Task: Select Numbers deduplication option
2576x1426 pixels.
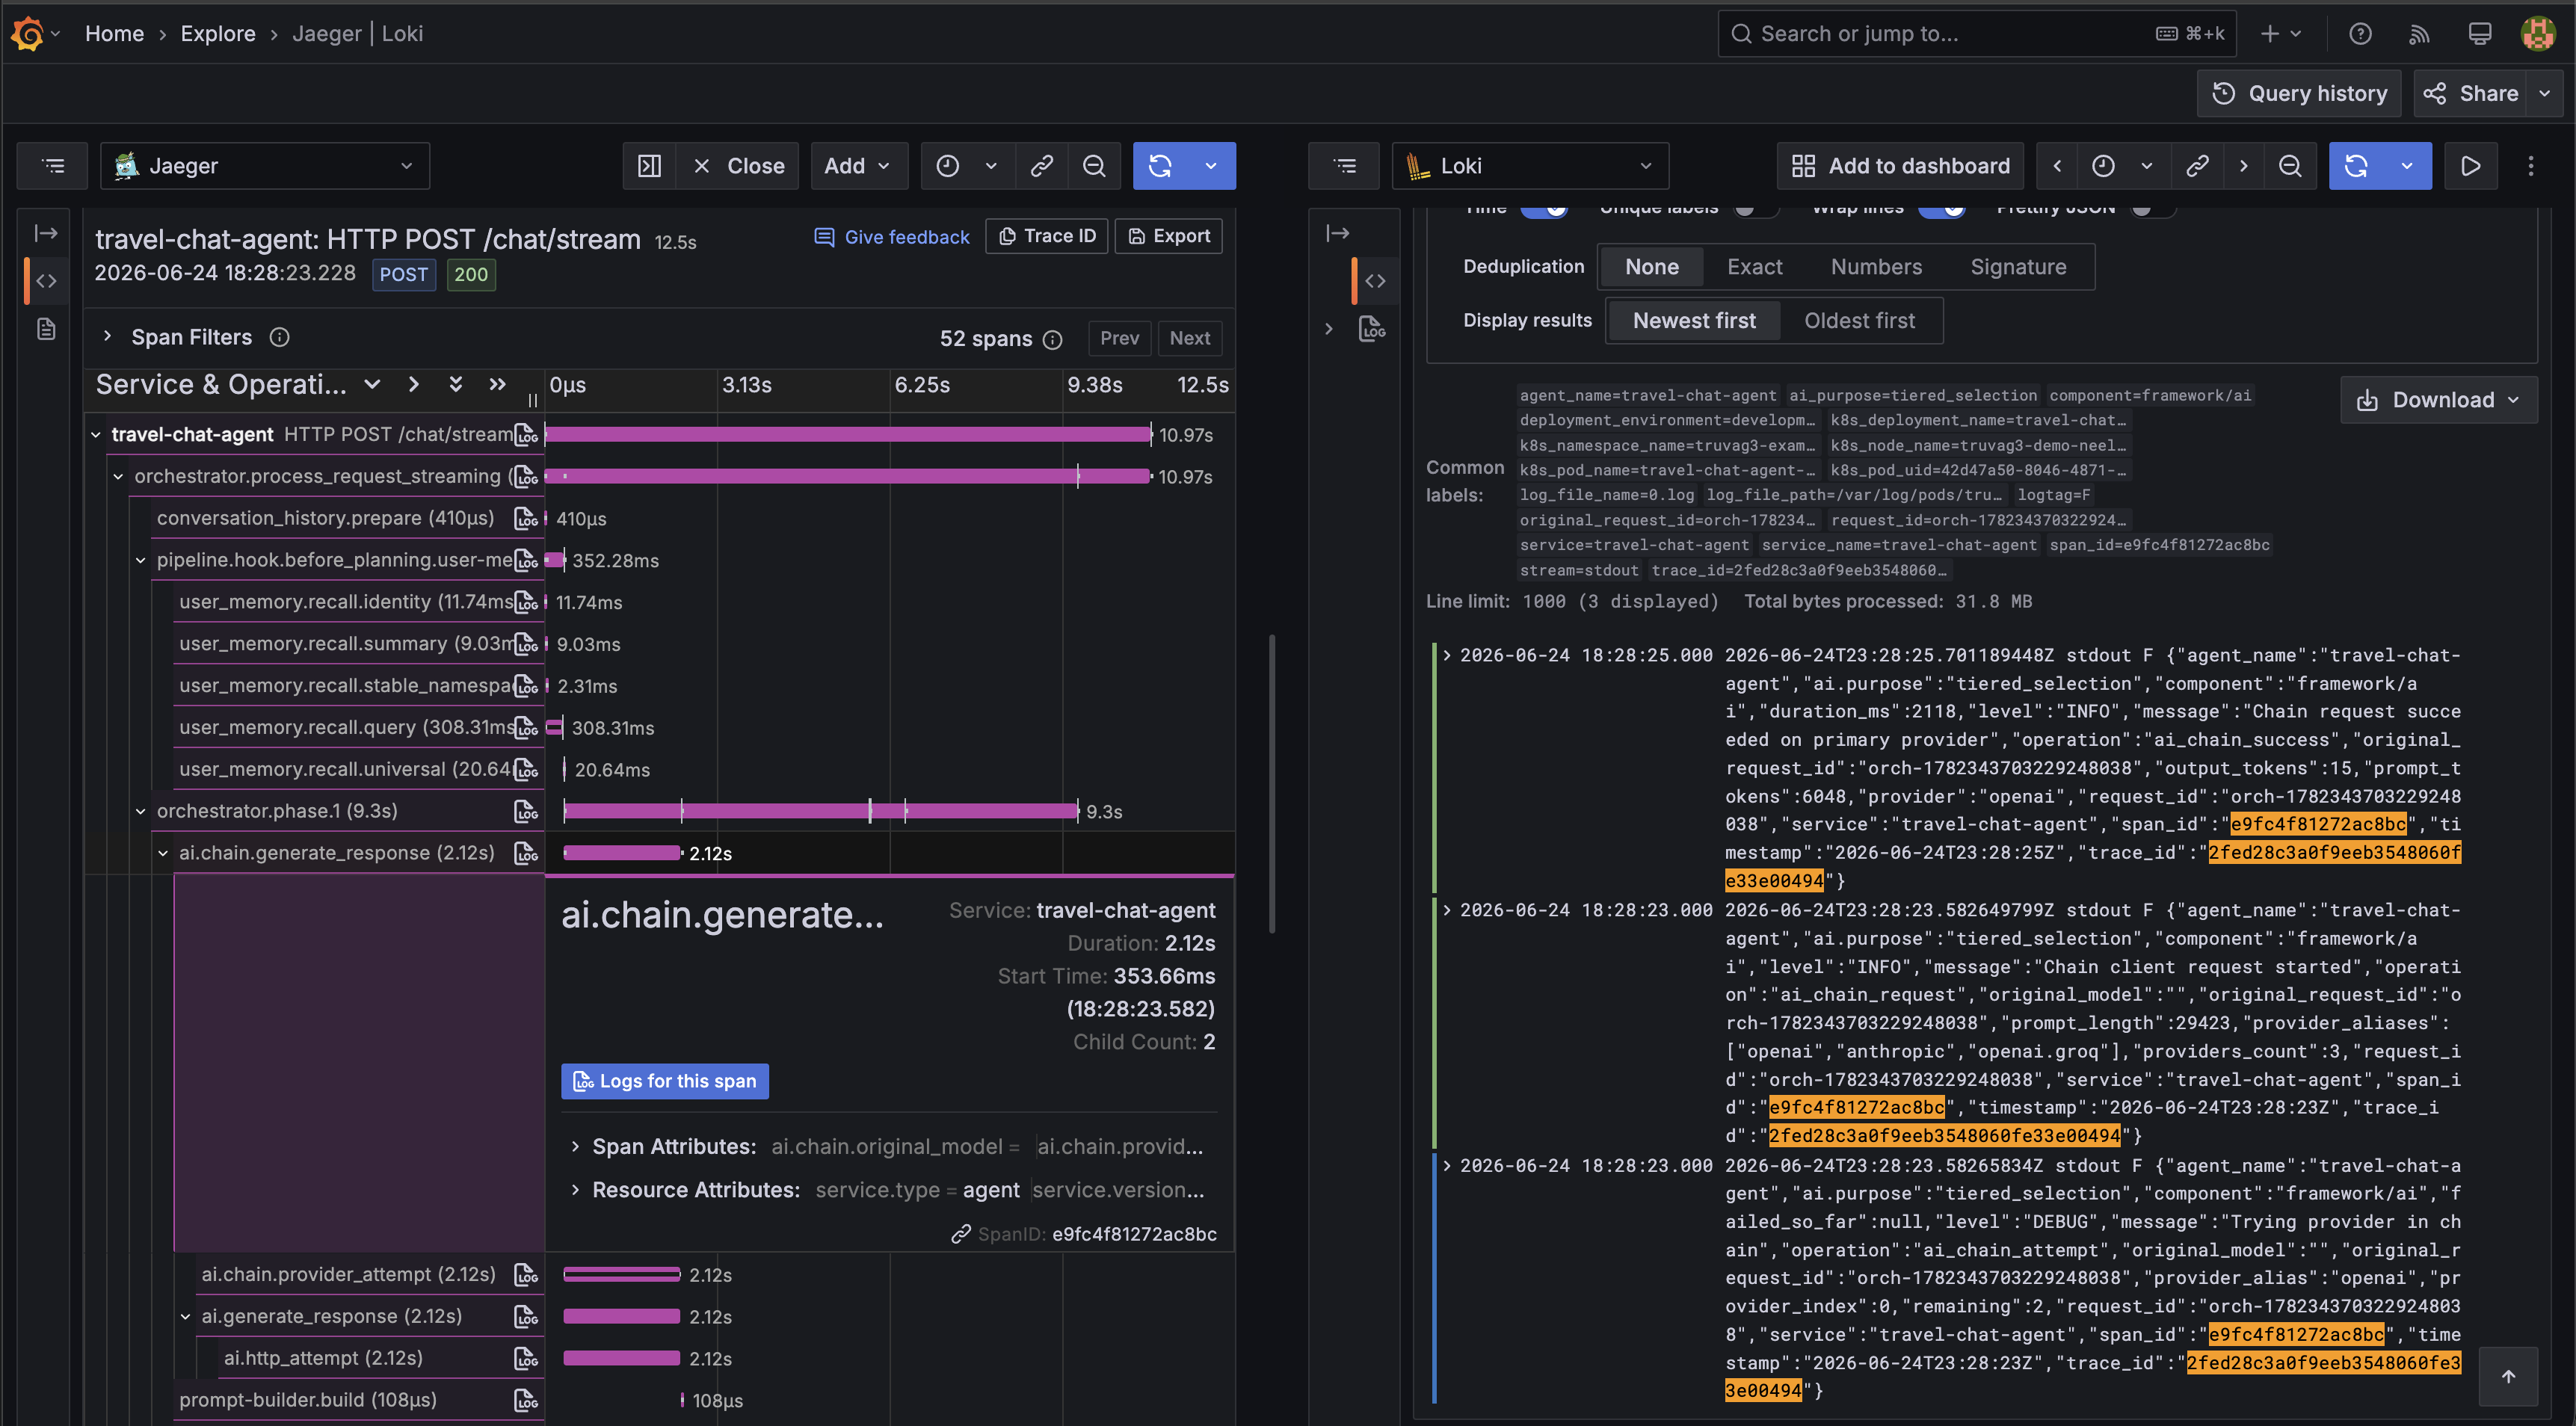Action: coord(1876,267)
